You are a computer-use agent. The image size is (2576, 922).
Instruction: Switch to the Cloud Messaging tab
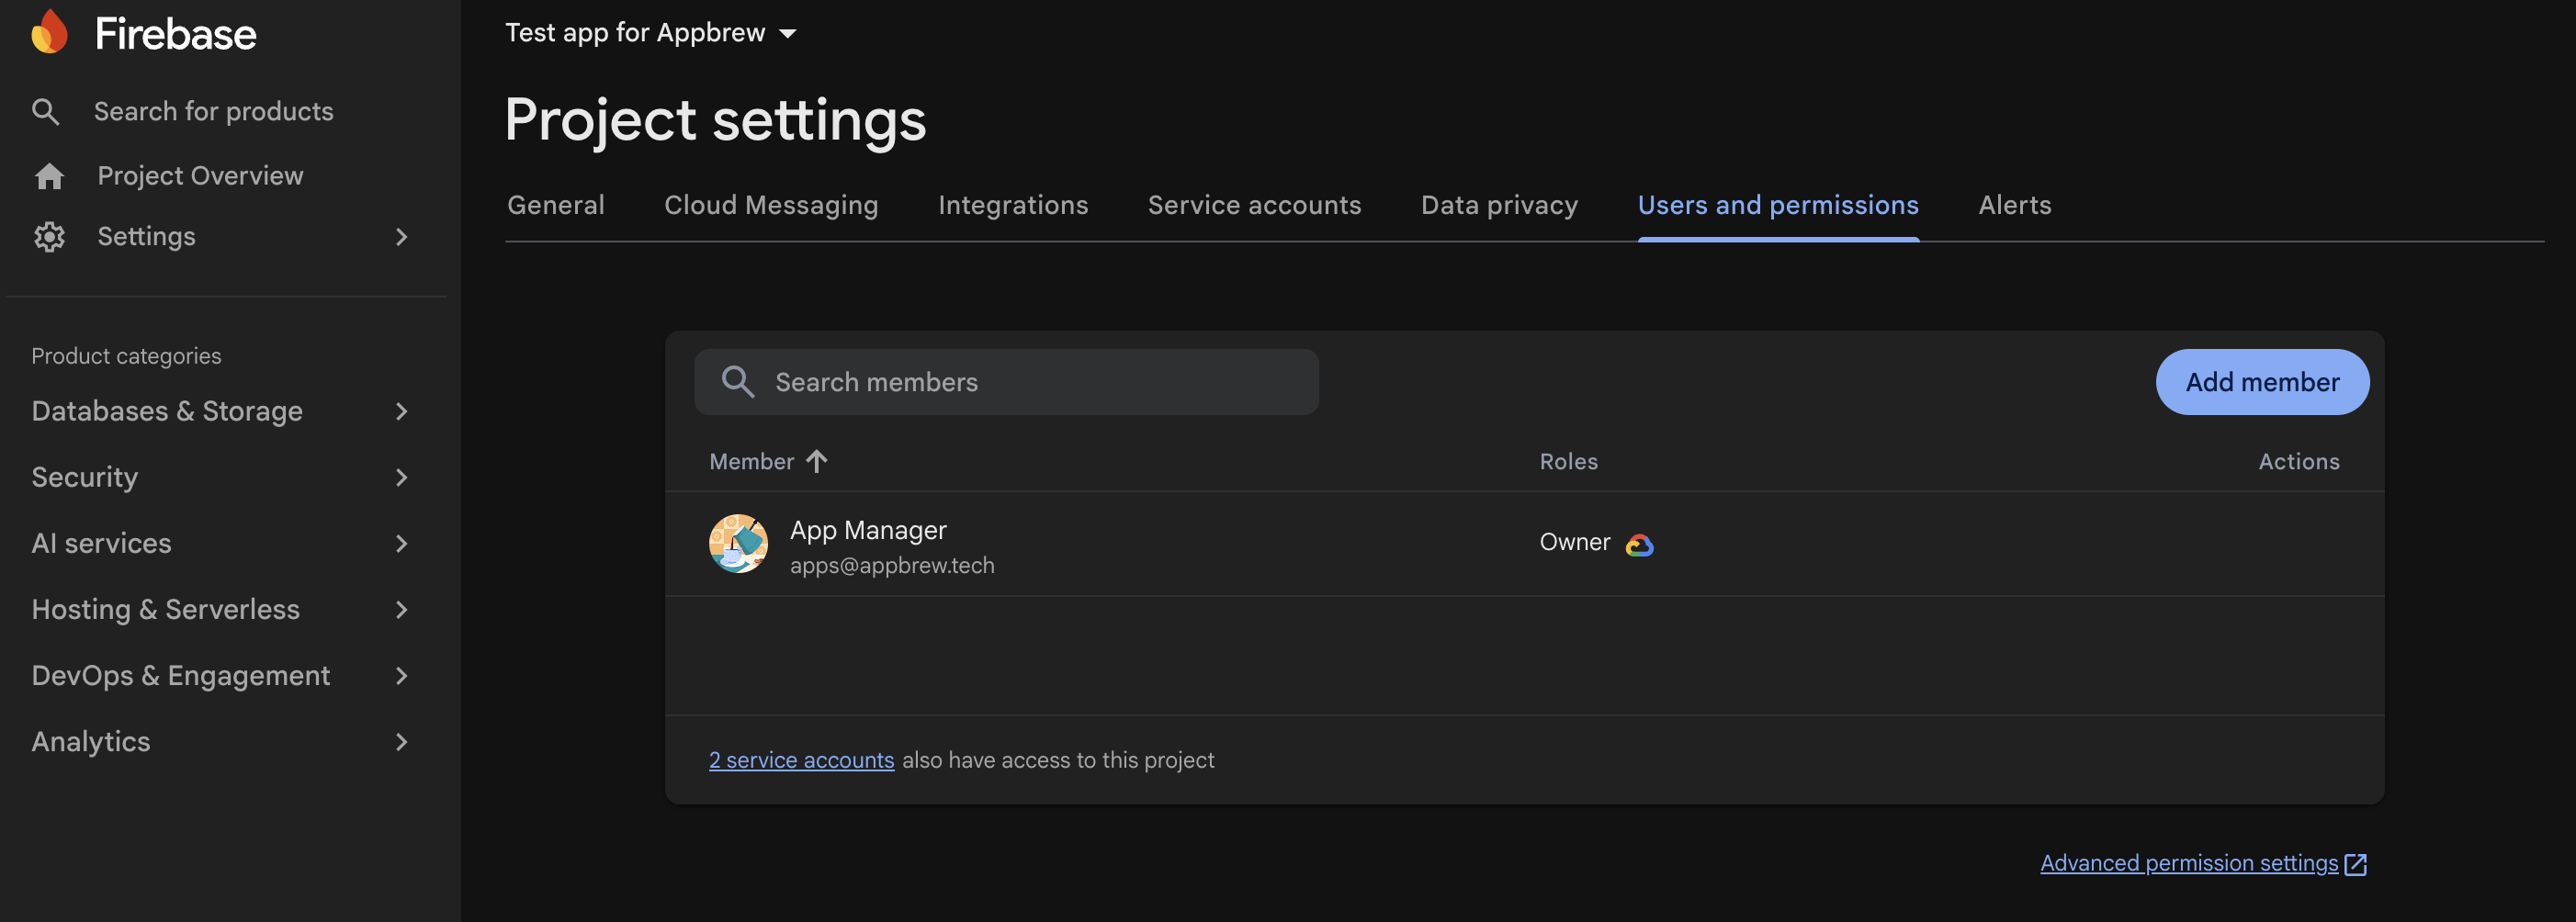click(771, 205)
